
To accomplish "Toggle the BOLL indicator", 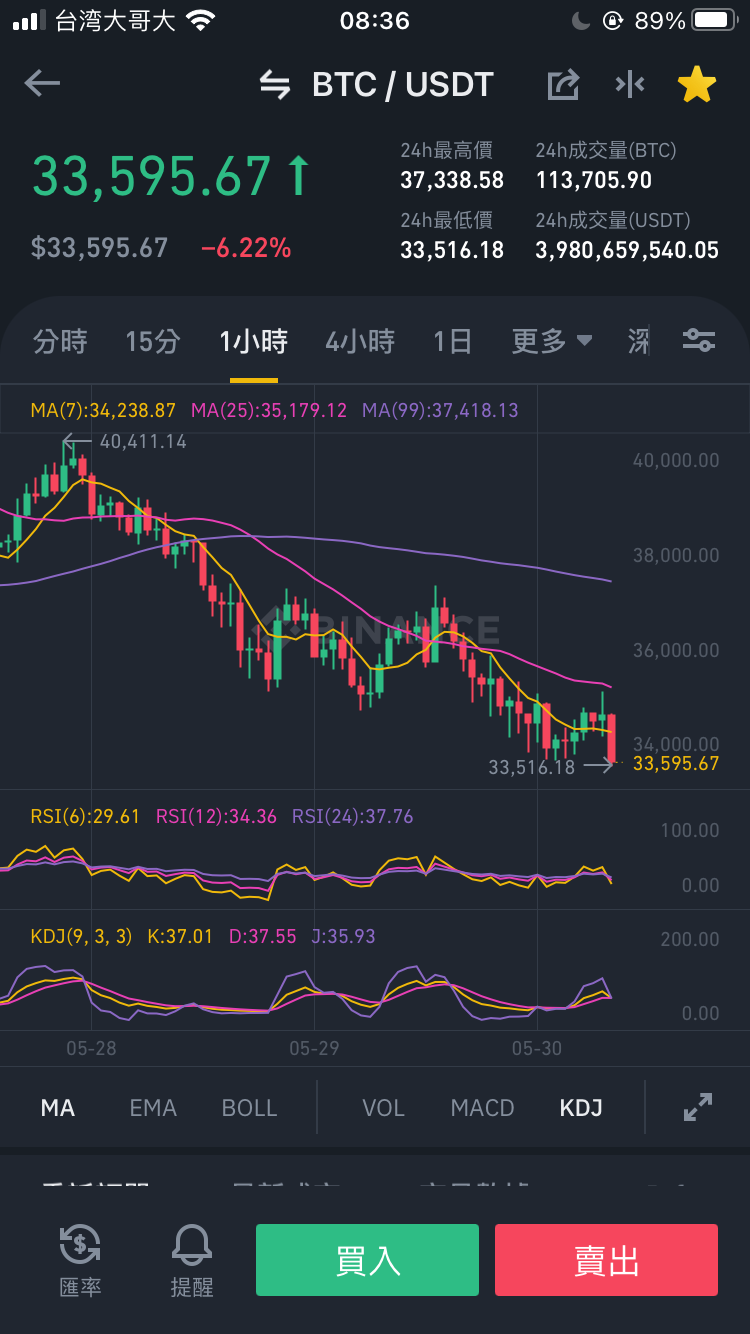I will [250, 1108].
